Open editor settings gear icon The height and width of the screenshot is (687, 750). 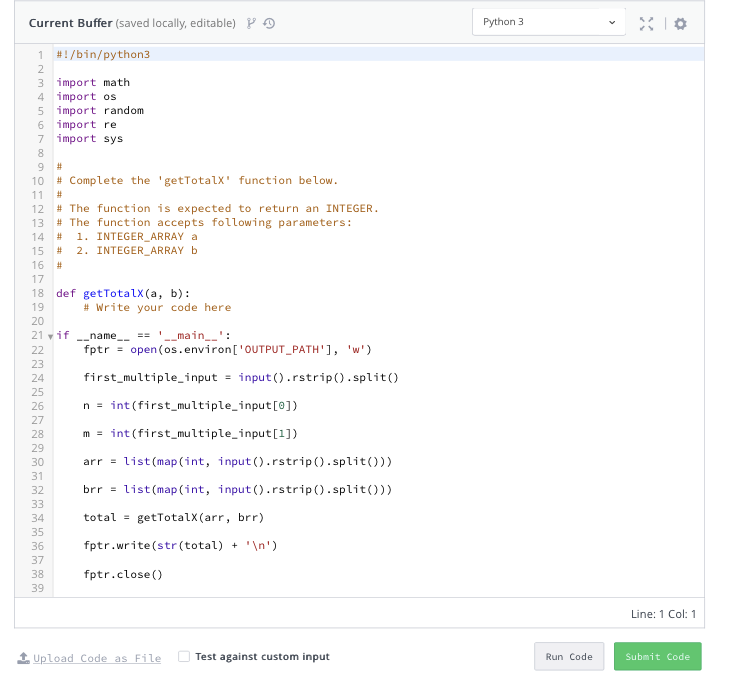(x=680, y=23)
